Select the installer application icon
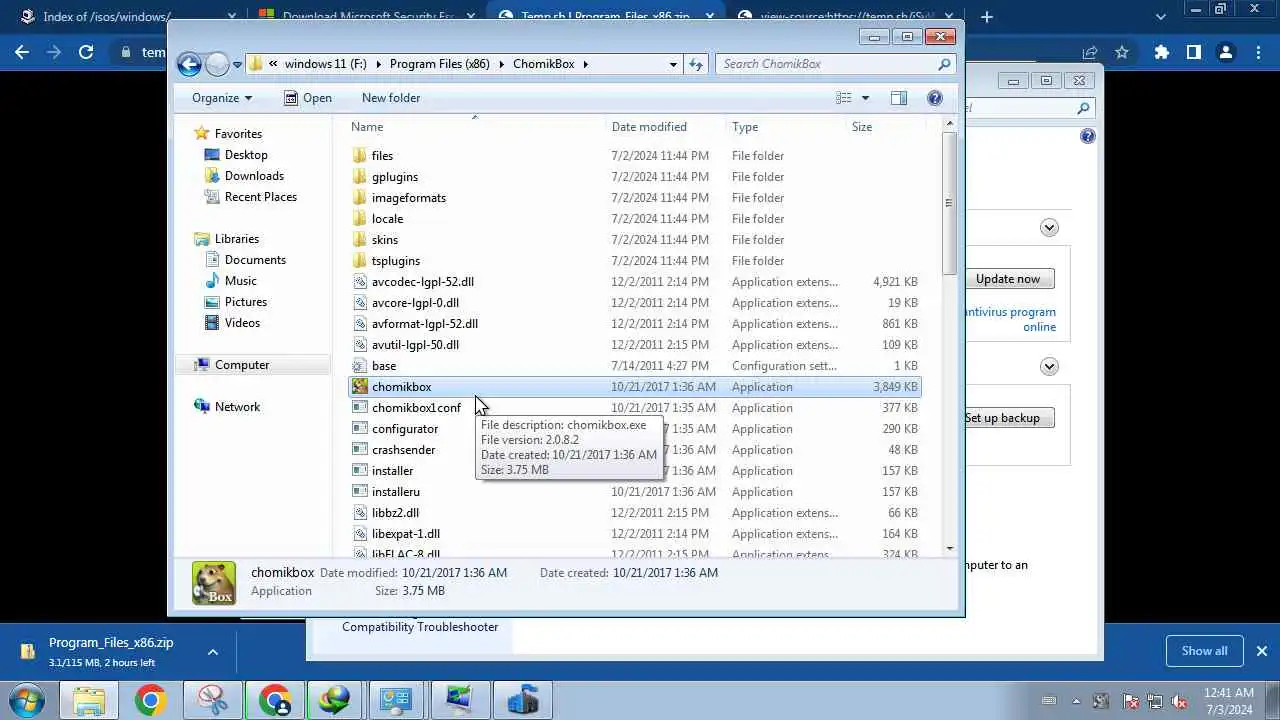The height and width of the screenshot is (720, 1280). point(360,471)
